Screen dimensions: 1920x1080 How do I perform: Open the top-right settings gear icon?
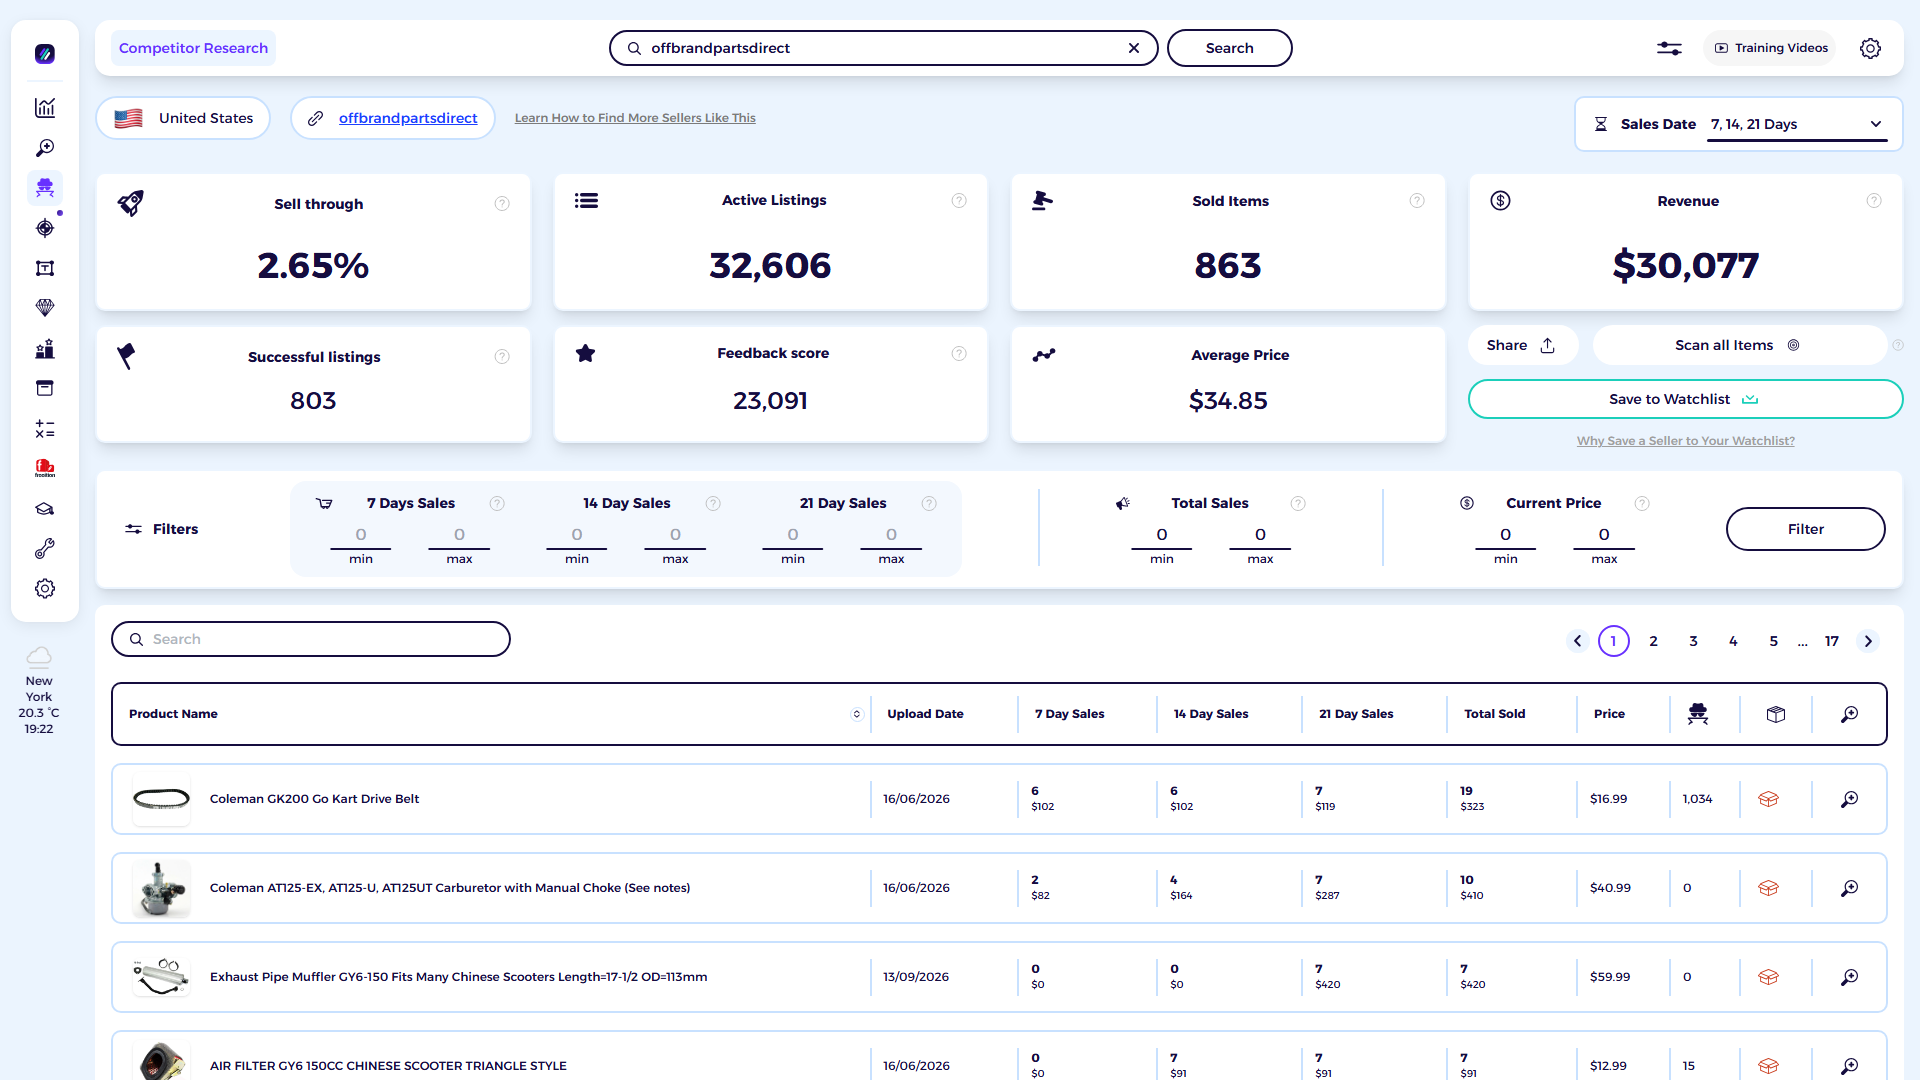pos(1870,48)
